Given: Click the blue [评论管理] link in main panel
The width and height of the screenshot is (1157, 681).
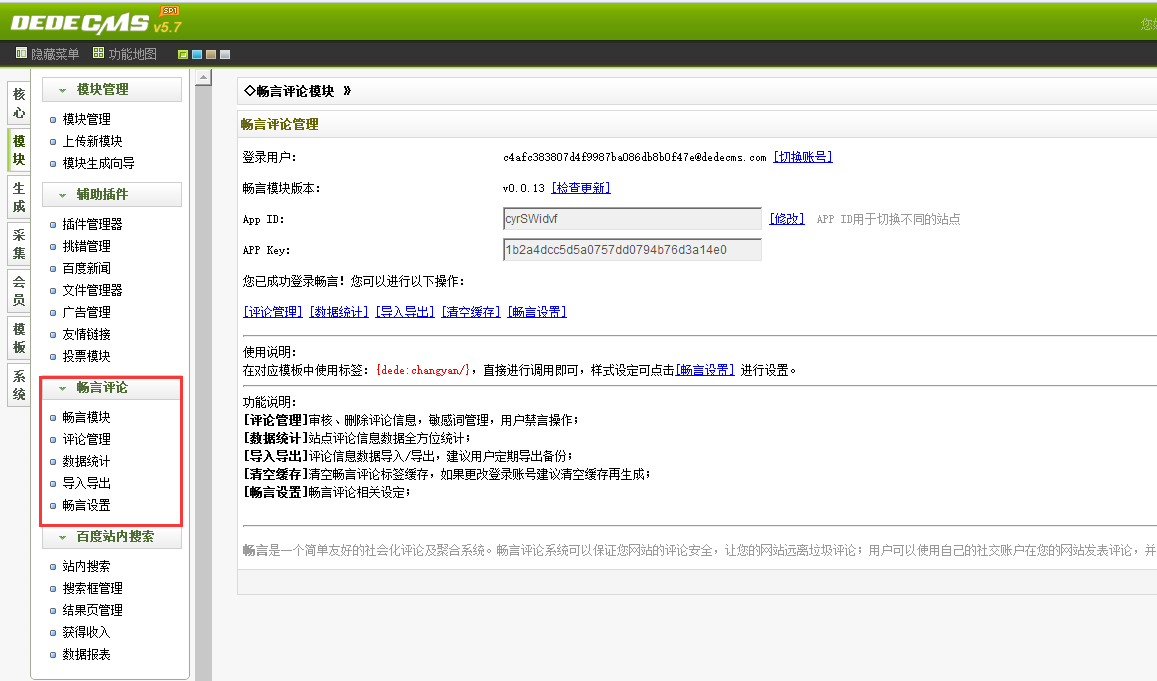Looking at the screenshot, I should (x=273, y=312).
